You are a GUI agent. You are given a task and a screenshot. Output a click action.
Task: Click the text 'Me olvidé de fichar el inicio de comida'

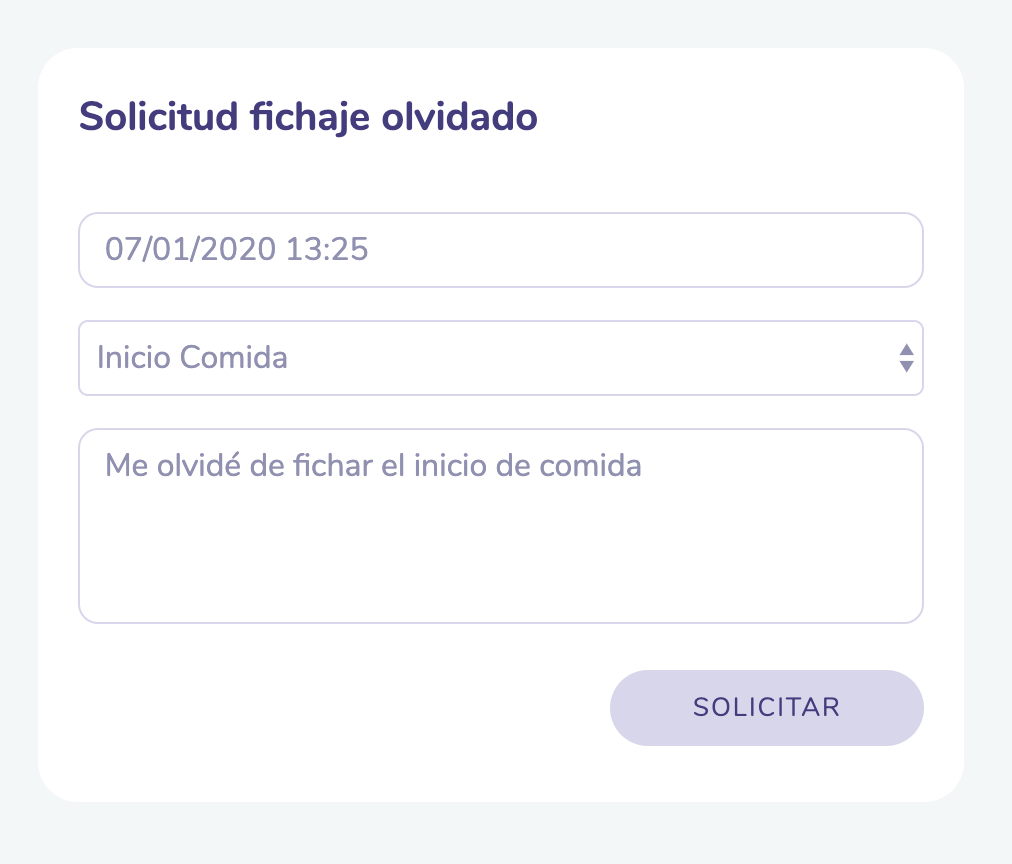372,466
